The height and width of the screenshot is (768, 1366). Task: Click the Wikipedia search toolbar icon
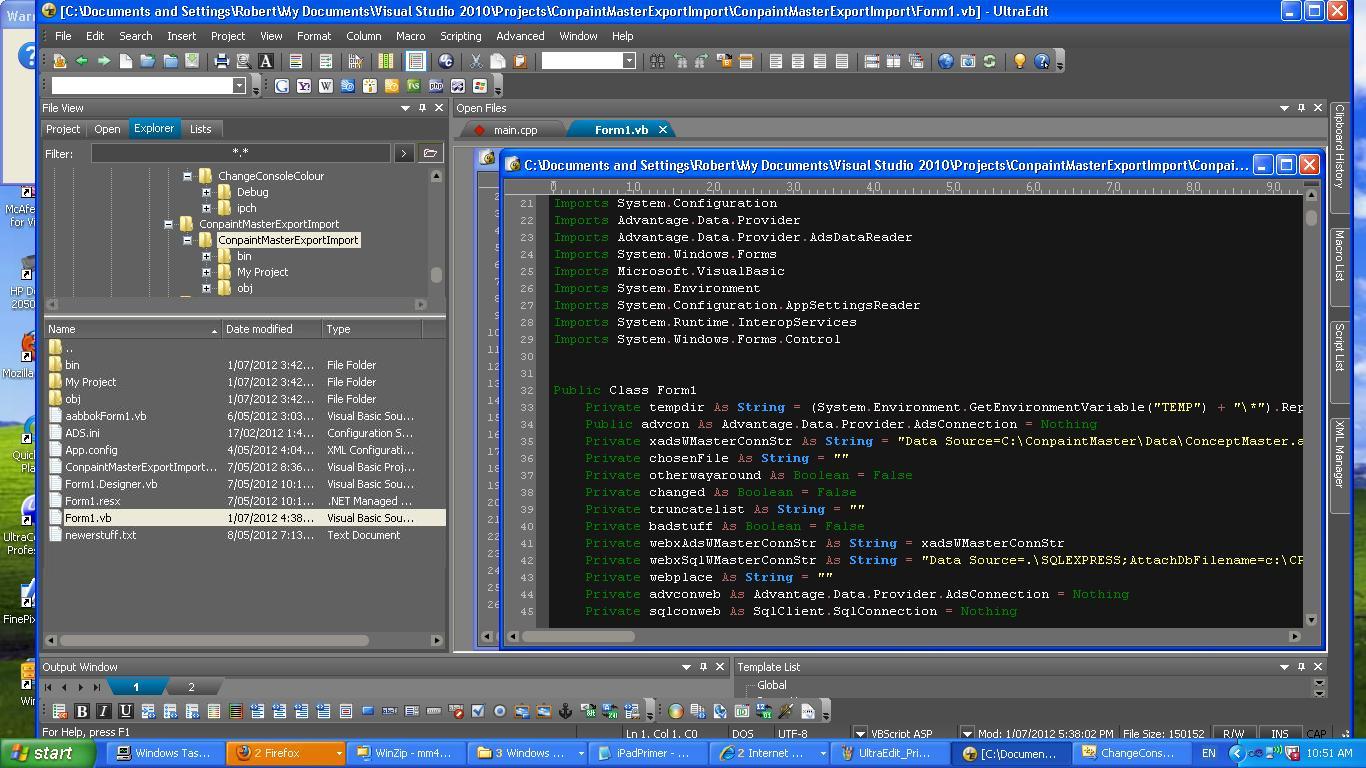(326, 86)
